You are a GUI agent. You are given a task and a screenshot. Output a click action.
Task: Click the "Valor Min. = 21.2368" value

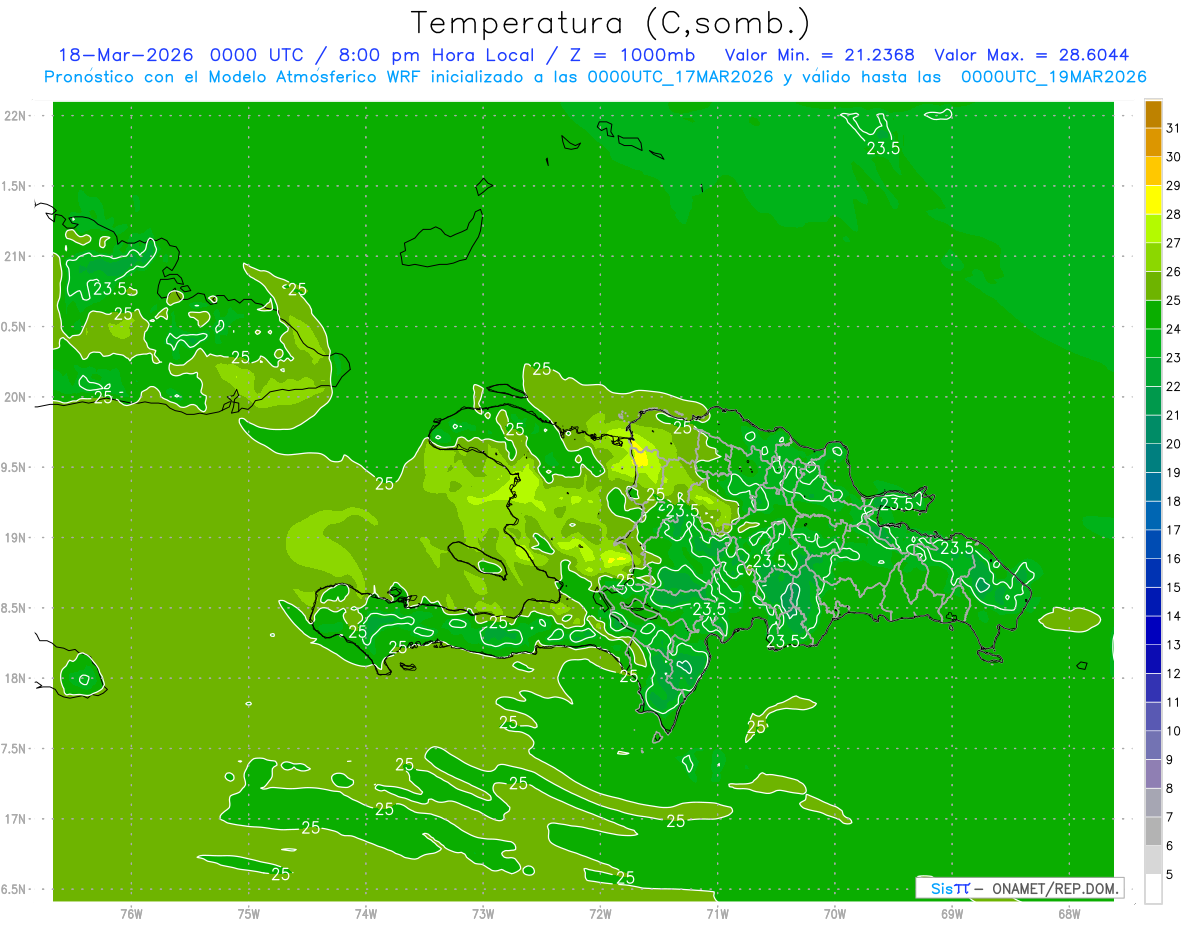point(820,55)
